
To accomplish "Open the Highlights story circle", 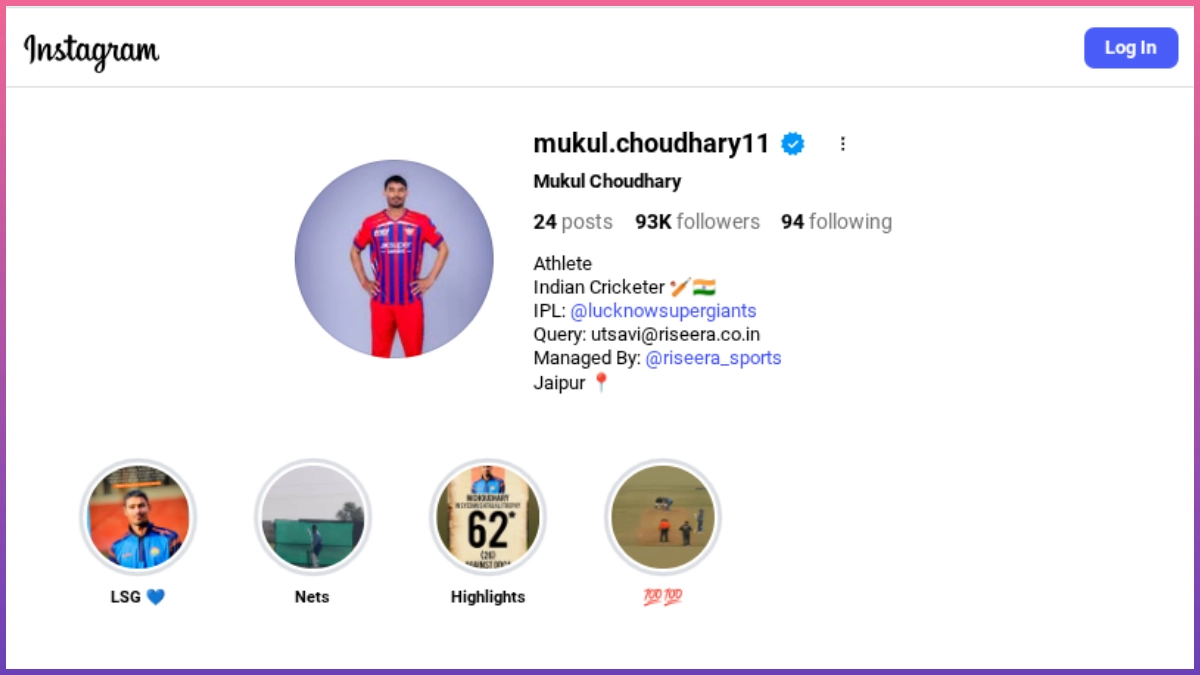I will pyautogui.click(x=488, y=517).
